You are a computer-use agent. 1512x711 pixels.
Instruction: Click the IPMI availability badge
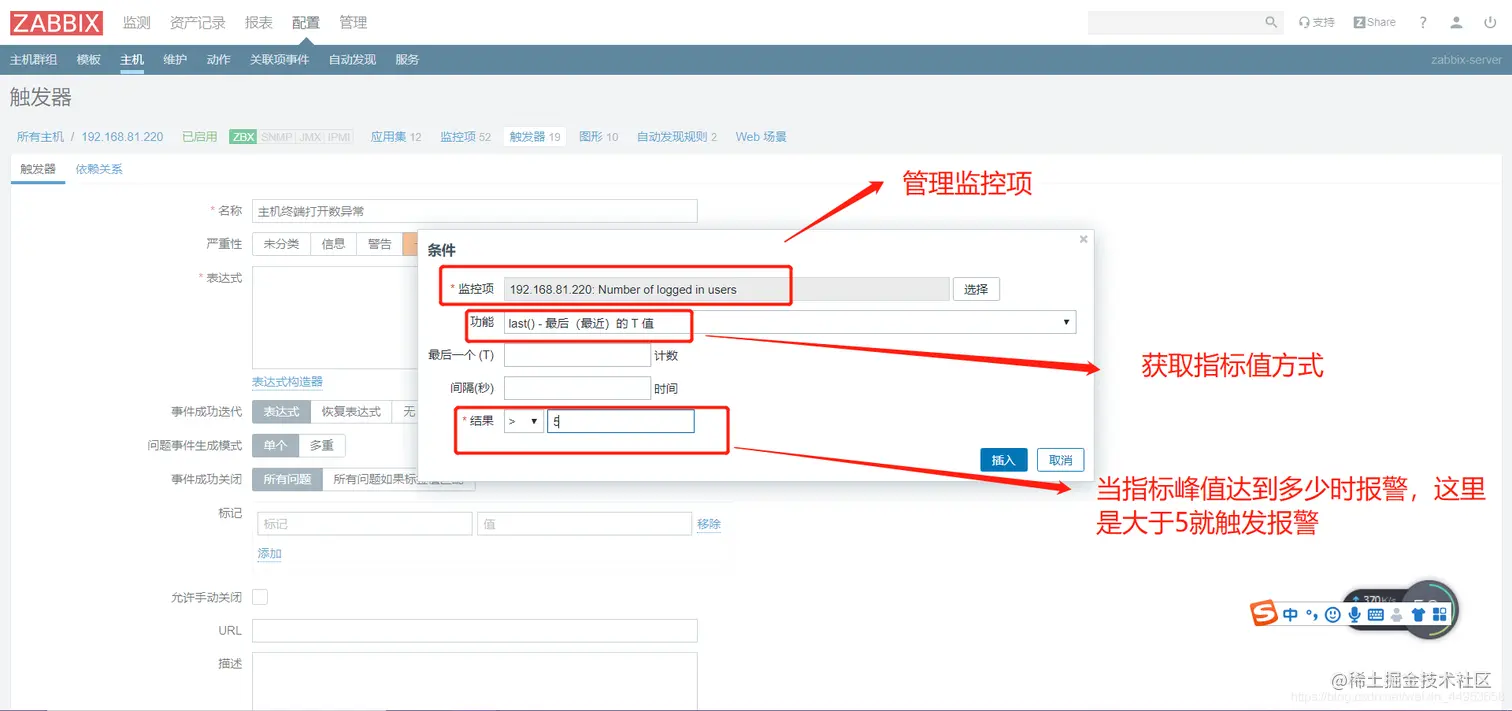click(339, 137)
